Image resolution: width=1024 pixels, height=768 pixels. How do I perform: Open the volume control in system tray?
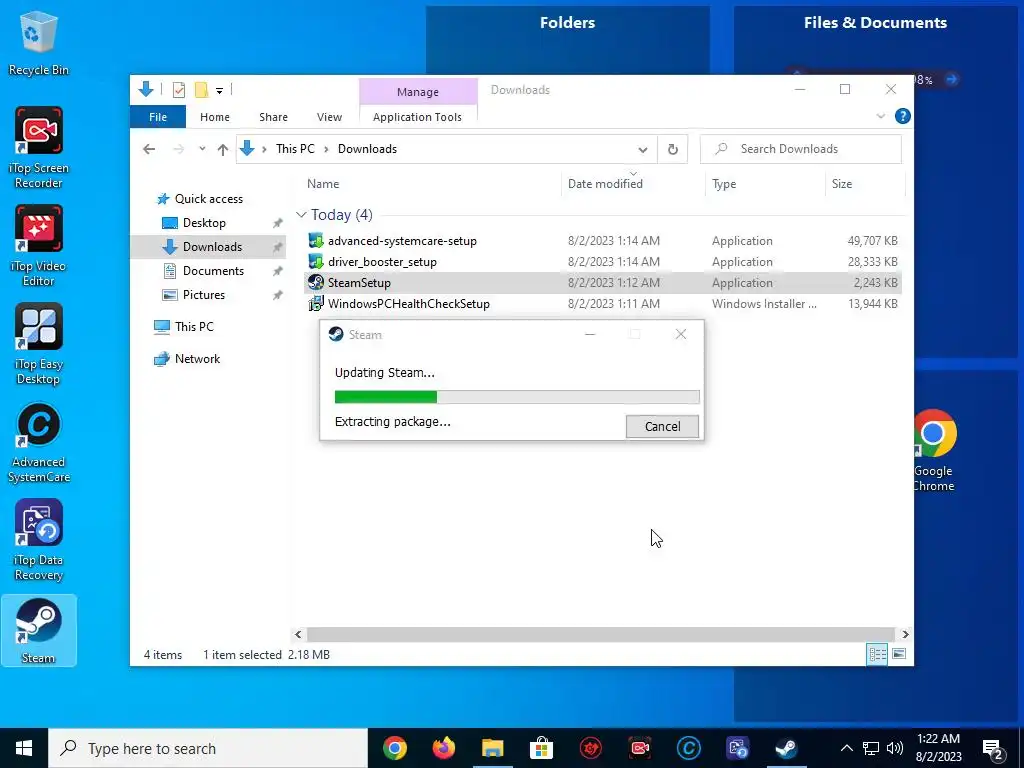pos(895,748)
